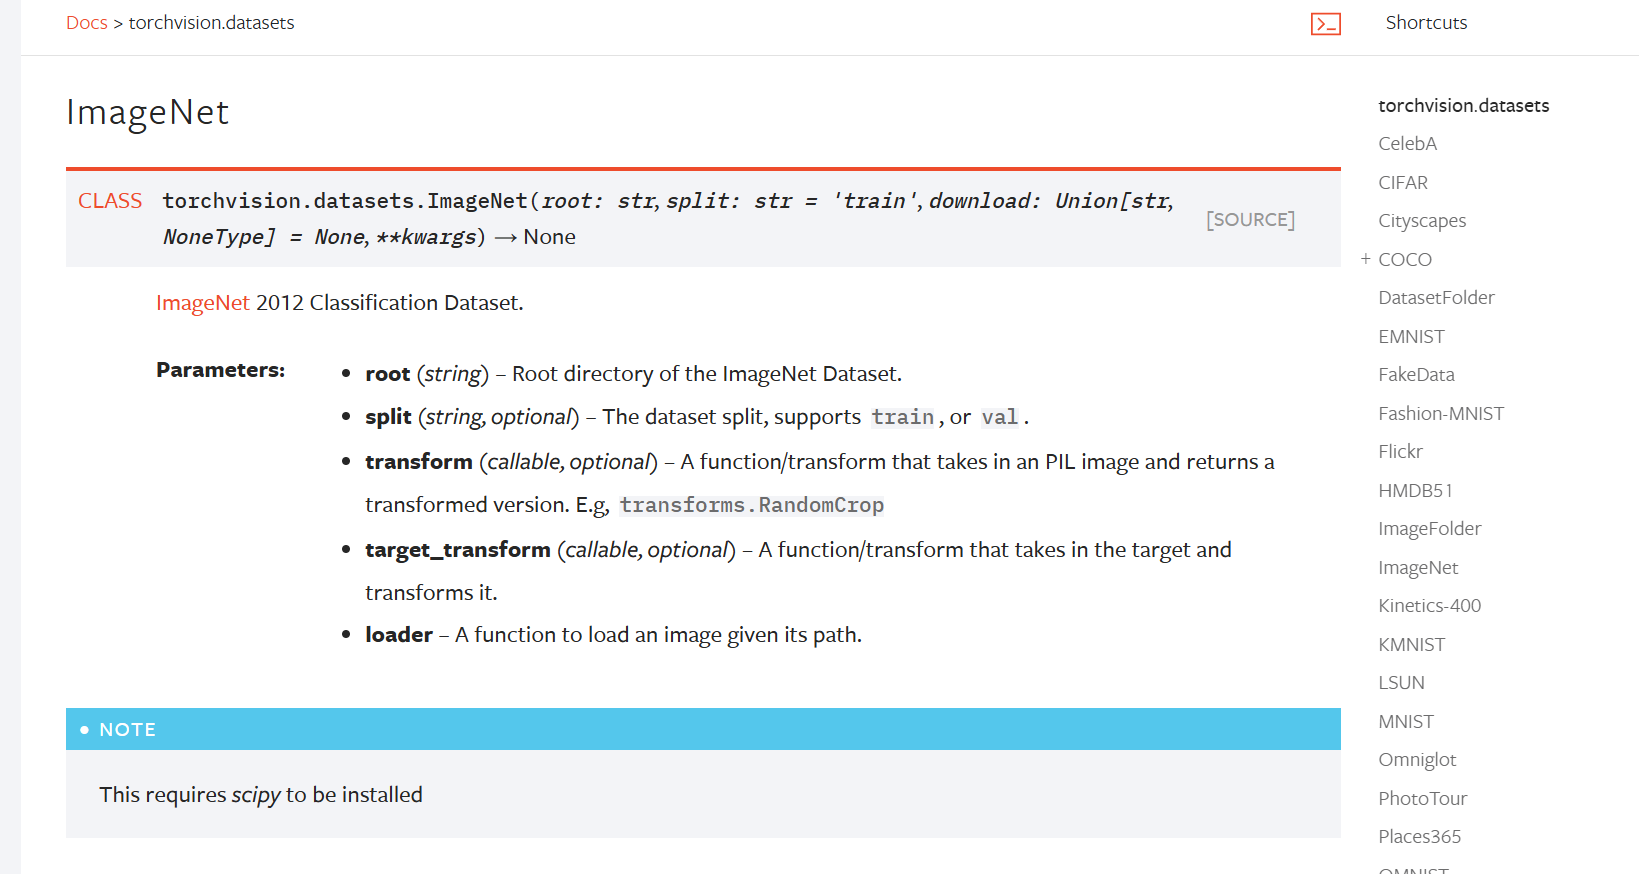1639x874 pixels.
Task: Open torchvision.datasets sidebar heading
Action: (1463, 106)
